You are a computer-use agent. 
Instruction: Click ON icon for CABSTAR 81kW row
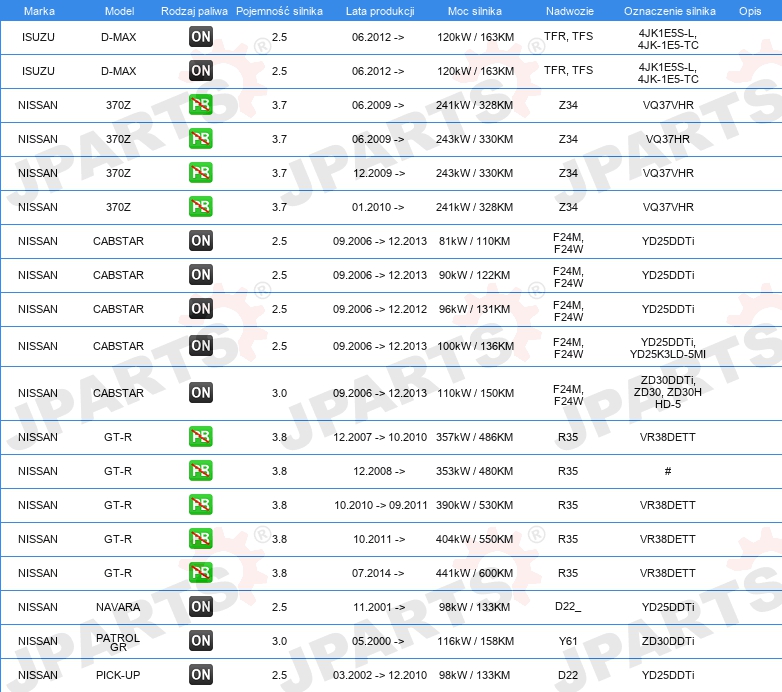200,241
